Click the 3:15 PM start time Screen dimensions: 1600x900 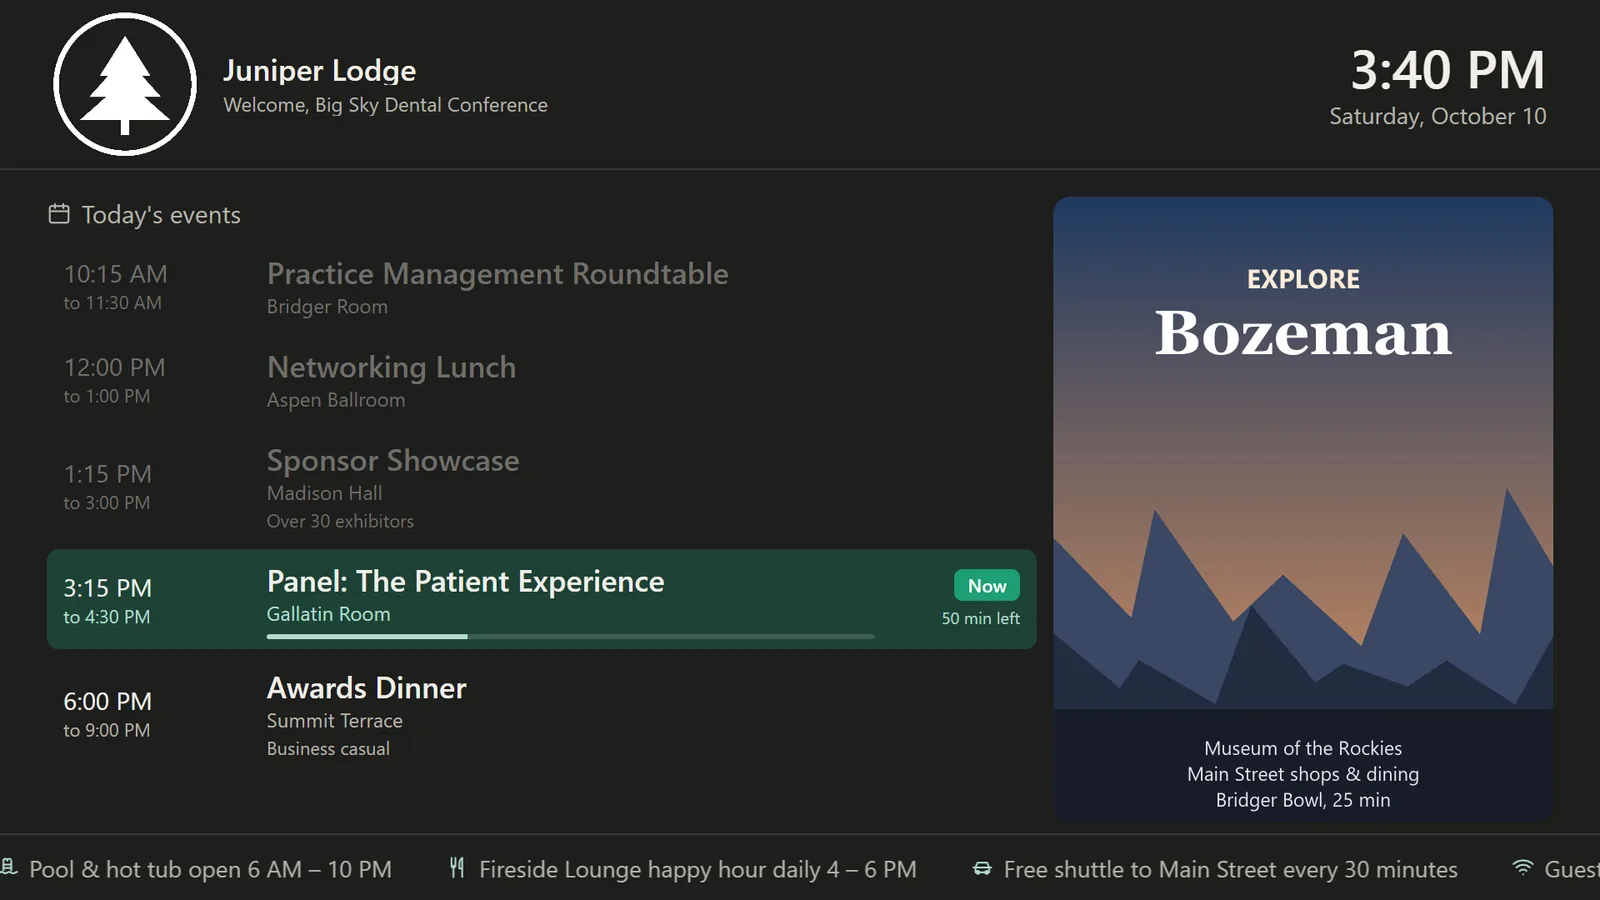click(108, 588)
